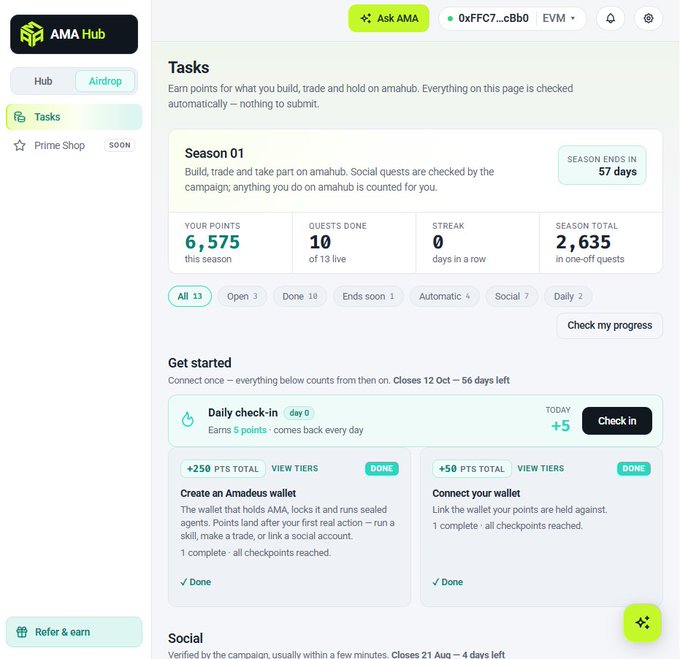680x659 pixels.
Task: Switch to the Hub toggle
Action: pyautogui.click(x=43, y=81)
